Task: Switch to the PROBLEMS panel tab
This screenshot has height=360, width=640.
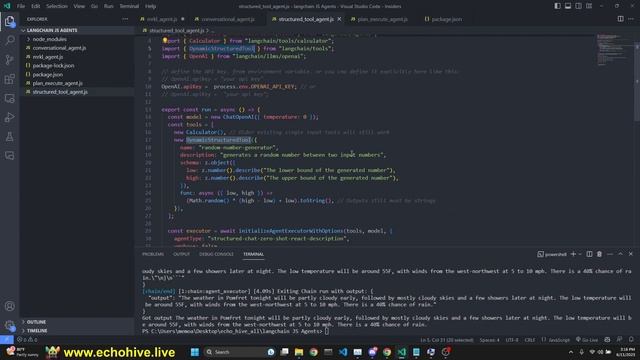Action: pos(153,254)
